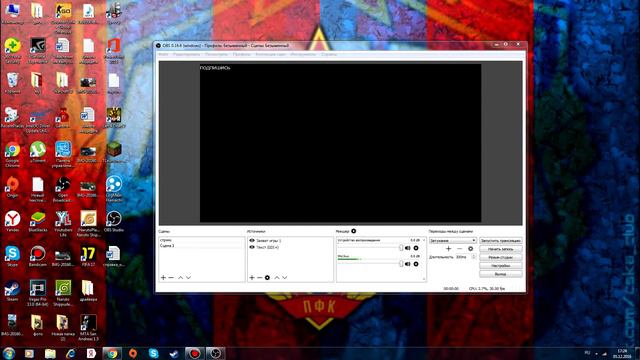The image size is (640, 360).
Task: Open the Minecraft block desktop icon
Action: [114, 153]
